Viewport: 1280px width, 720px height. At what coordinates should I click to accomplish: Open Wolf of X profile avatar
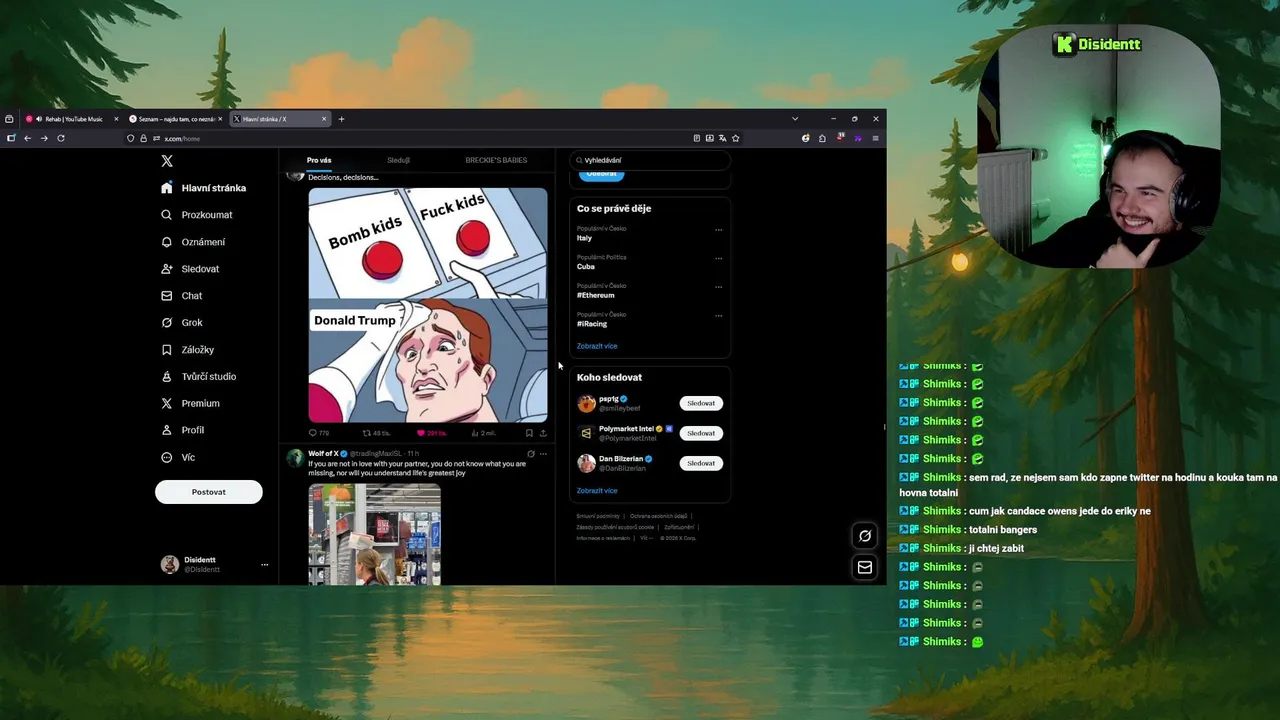[295, 458]
